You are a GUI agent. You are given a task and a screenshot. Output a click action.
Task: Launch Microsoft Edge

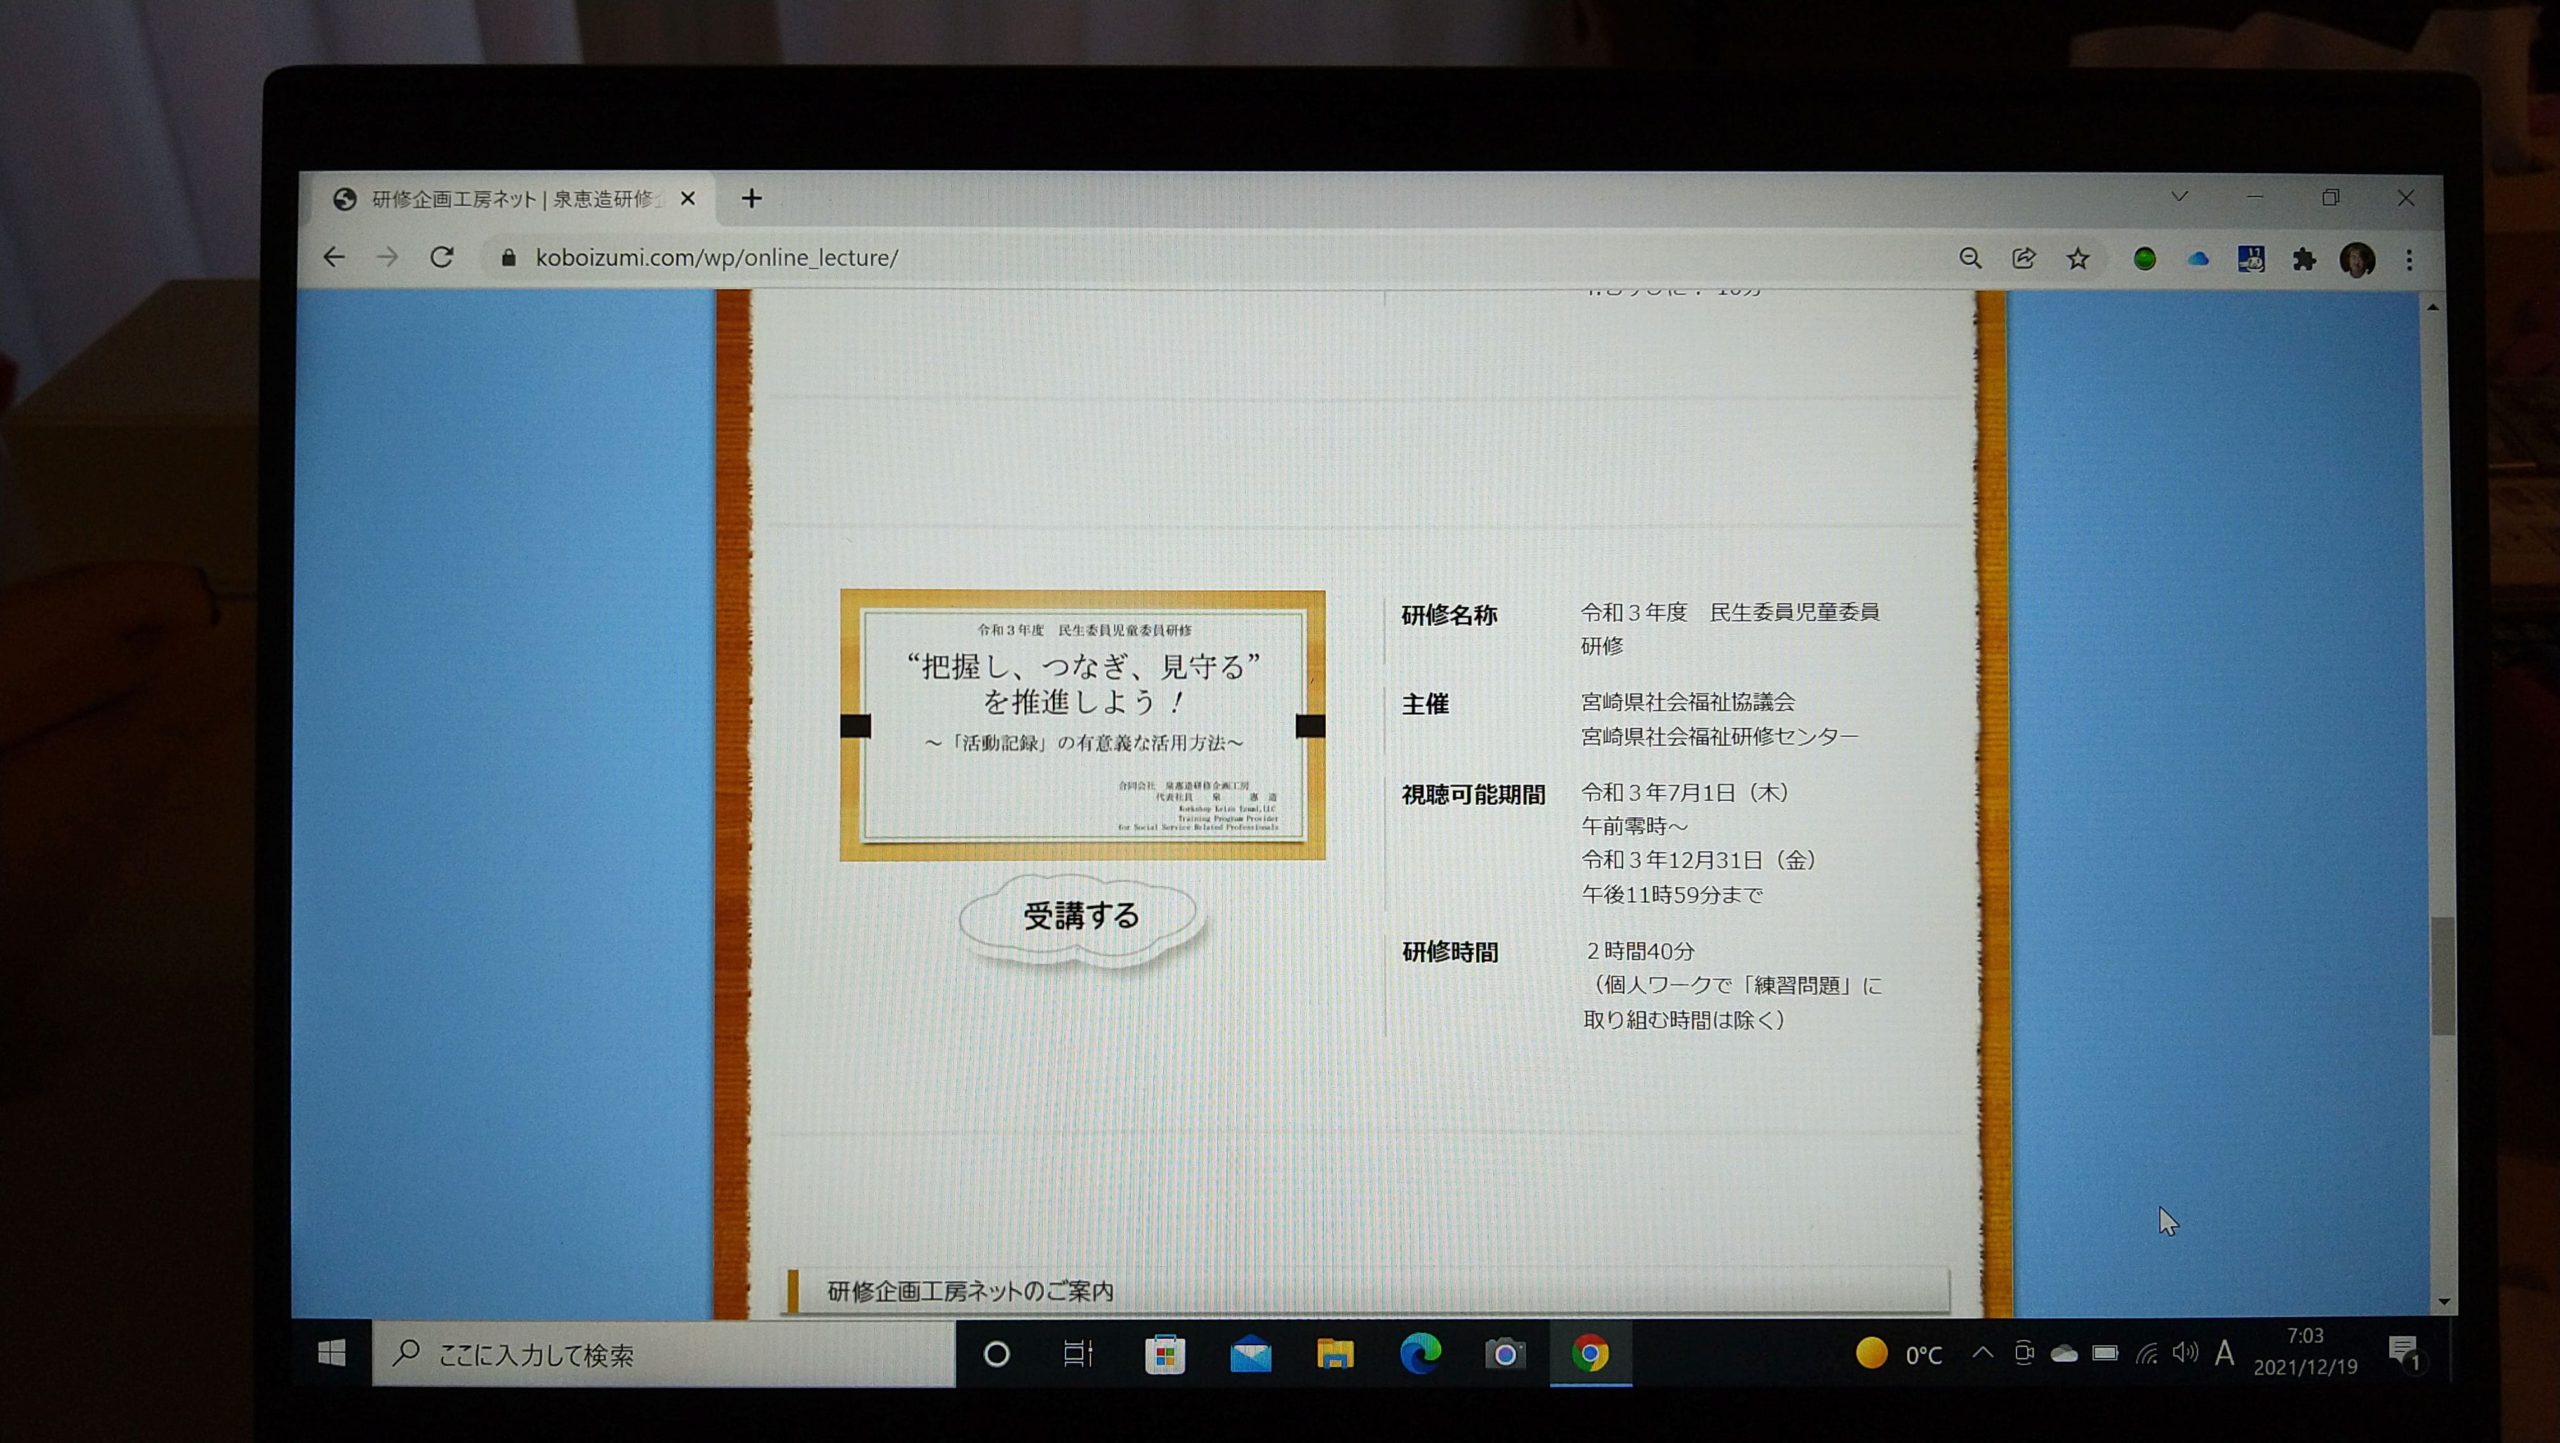tap(1420, 1353)
